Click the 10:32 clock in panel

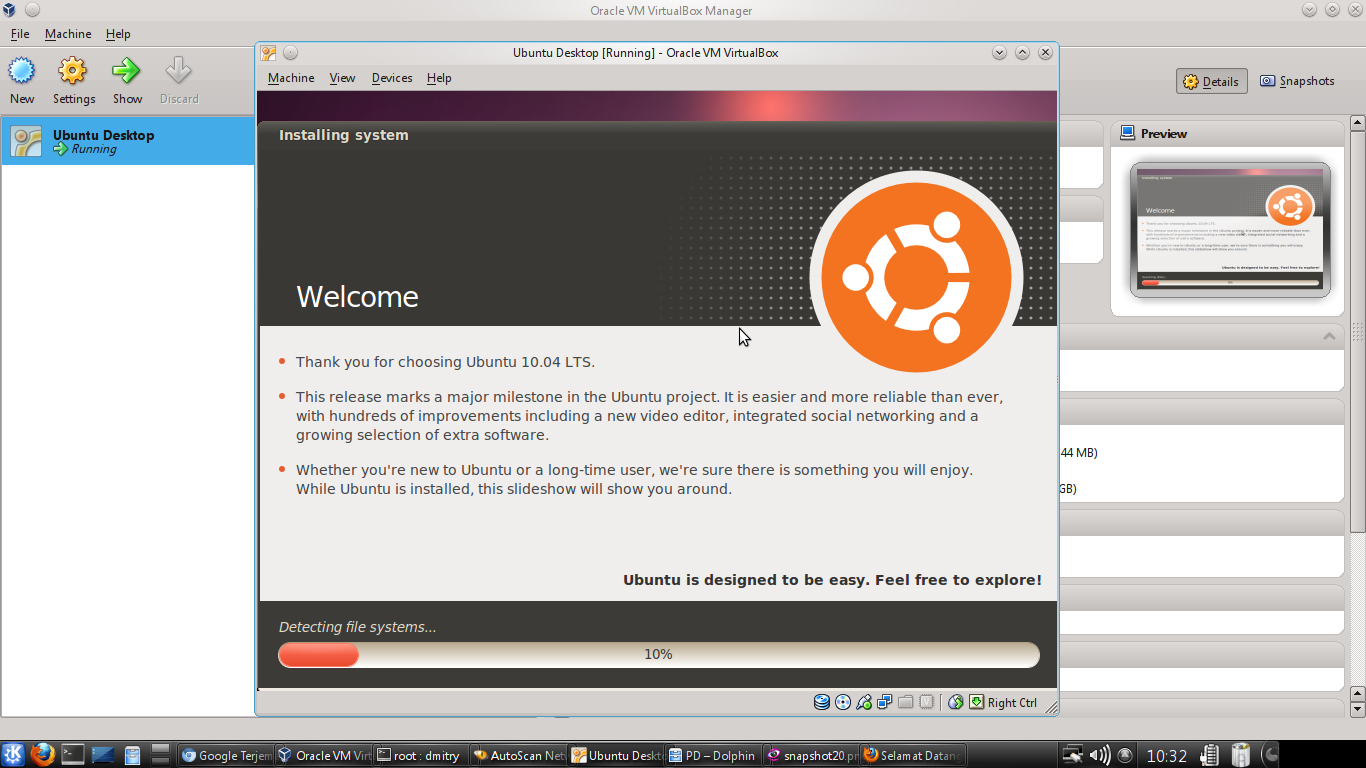(1166, 756)
